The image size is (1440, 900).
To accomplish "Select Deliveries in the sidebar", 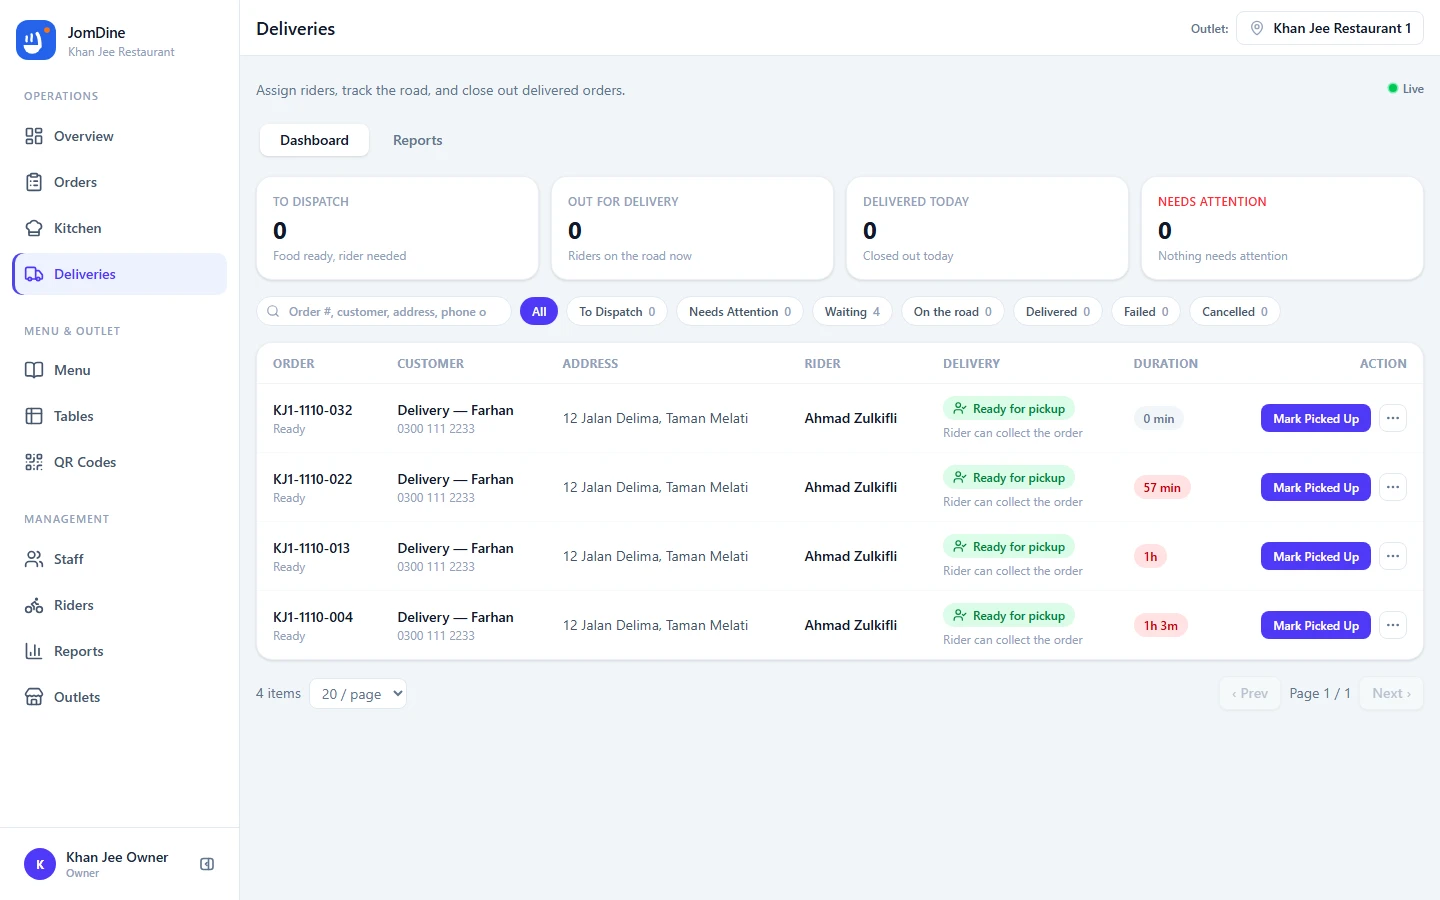I will point(119,274).
